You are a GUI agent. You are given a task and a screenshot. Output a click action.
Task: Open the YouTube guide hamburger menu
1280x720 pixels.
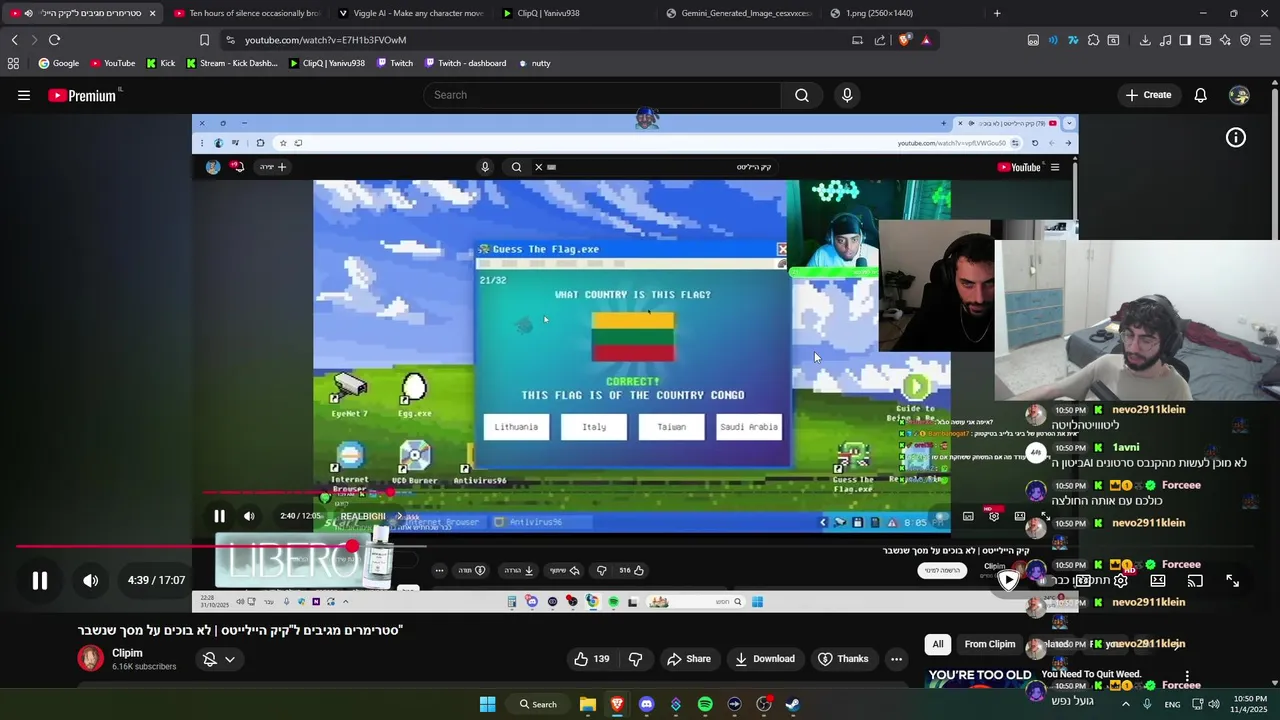click(24, 95)
